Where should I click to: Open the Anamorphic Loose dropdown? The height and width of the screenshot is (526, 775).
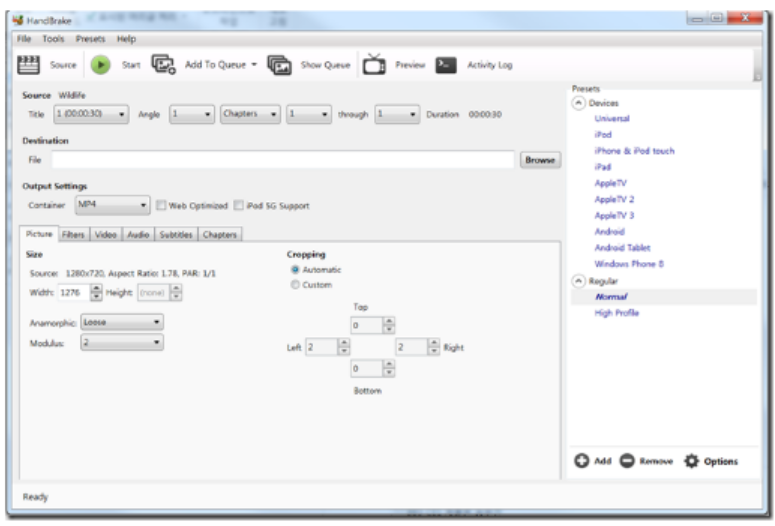122,322
